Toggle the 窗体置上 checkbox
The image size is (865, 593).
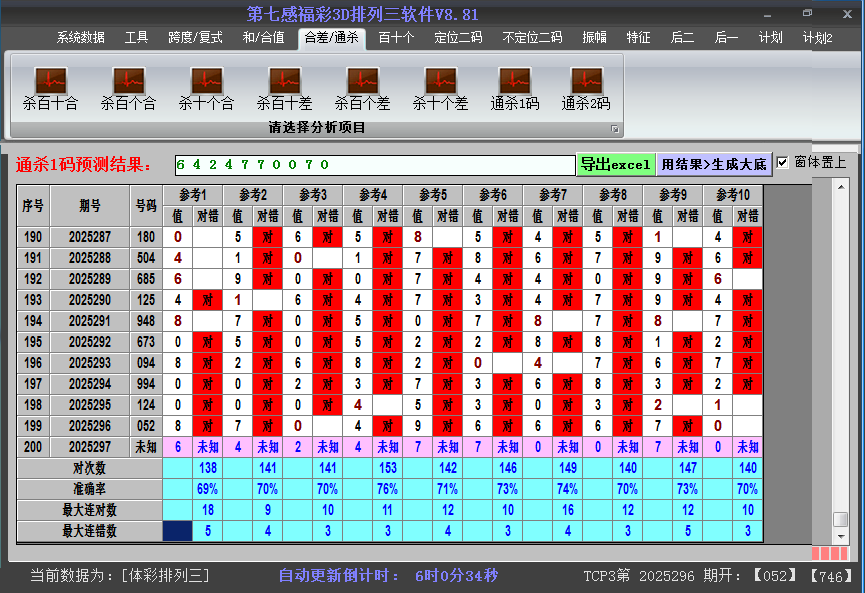[x=783, y=162]
